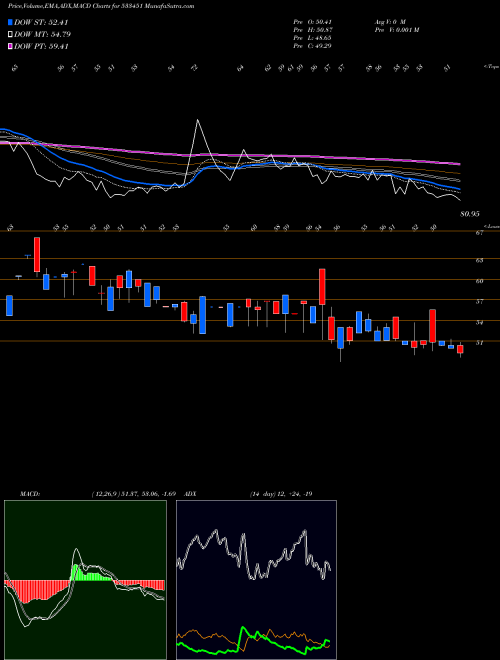Click the '<Lows' label at right edge
Viewport: 500px width, 660px height.
[491, 227]
